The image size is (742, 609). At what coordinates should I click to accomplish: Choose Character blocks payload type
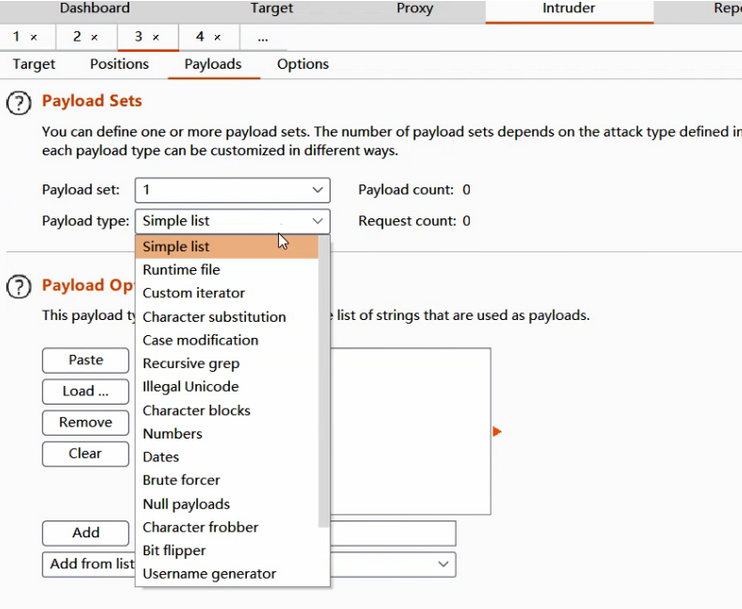pyautogui.click(x=227, y=410)
